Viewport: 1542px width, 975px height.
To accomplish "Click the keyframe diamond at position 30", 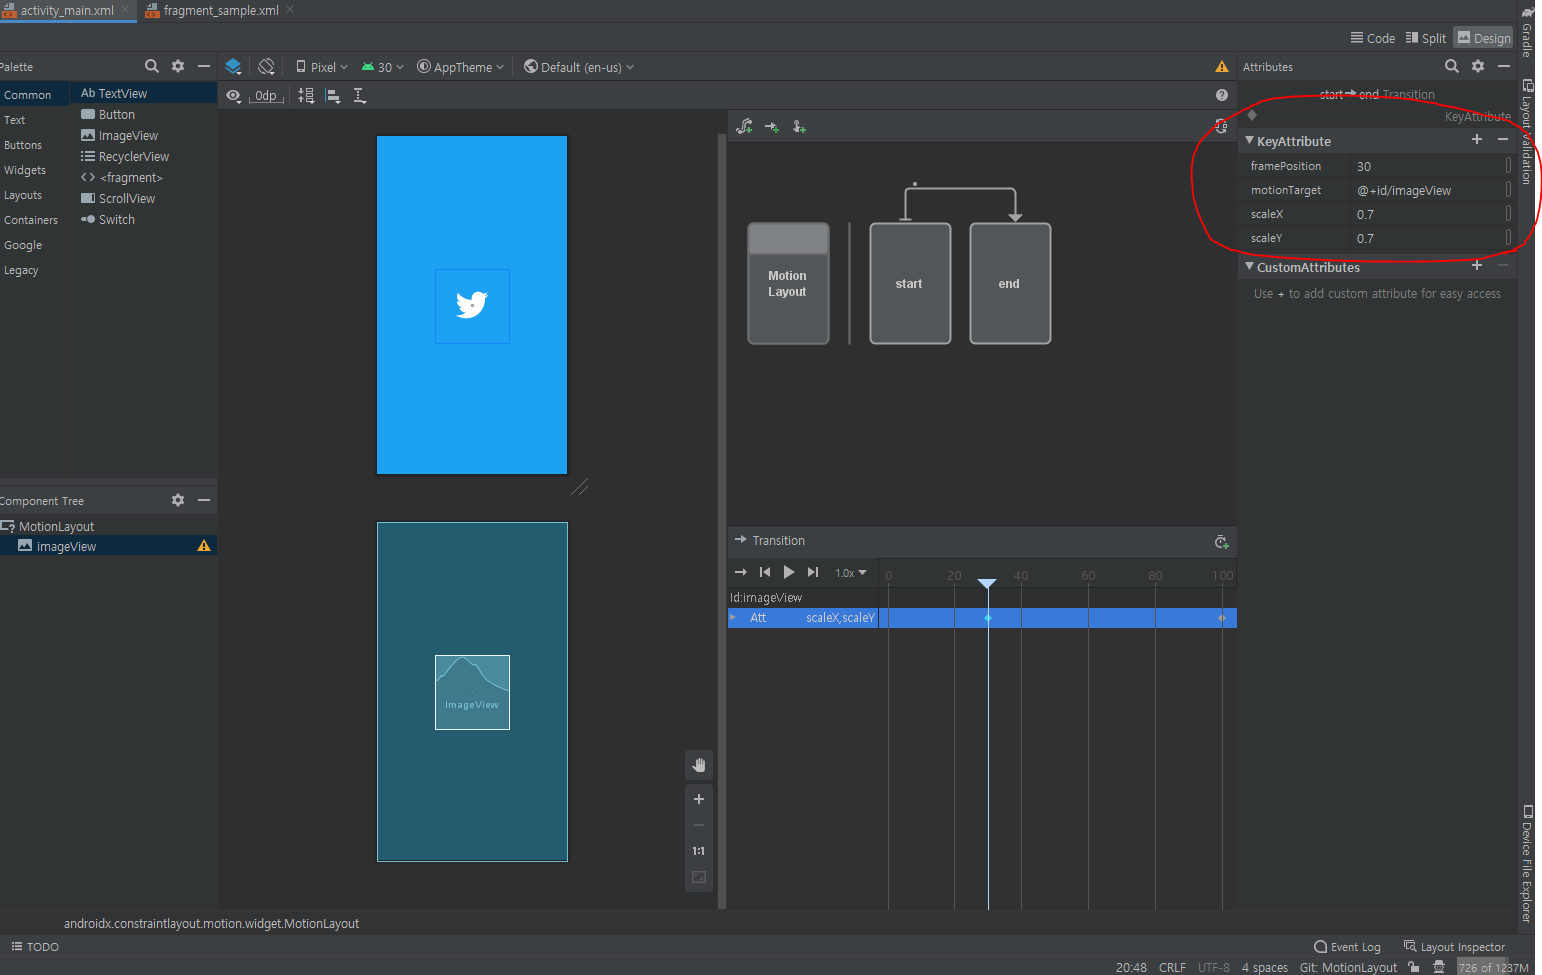I will [988, 618].
